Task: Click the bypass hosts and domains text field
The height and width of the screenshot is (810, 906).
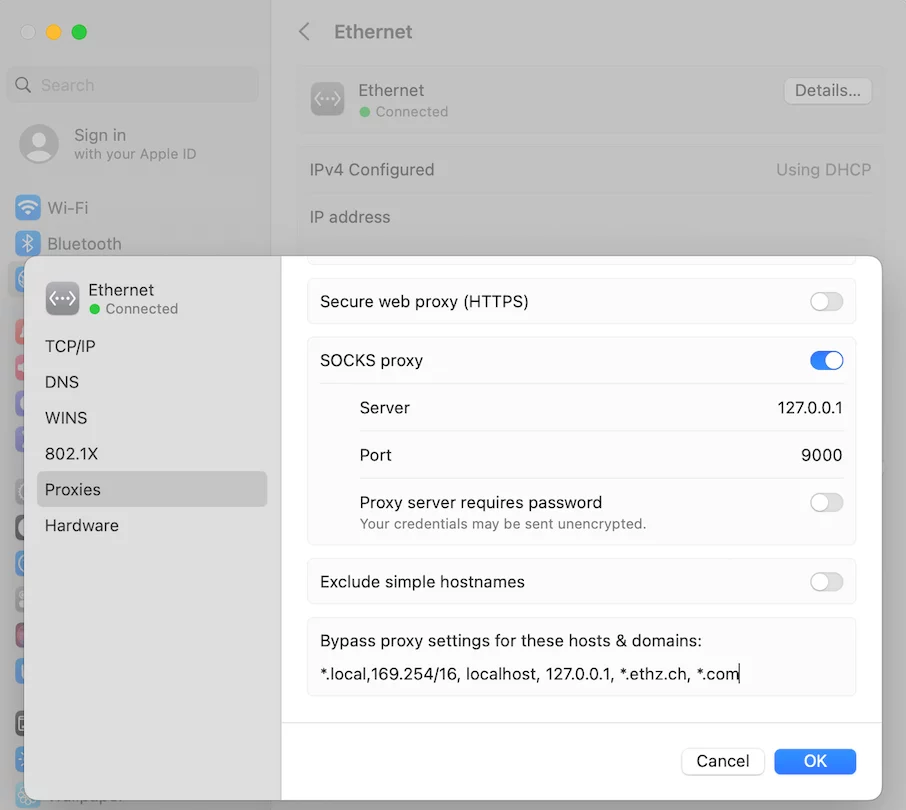Action: [x=580, y=673]
